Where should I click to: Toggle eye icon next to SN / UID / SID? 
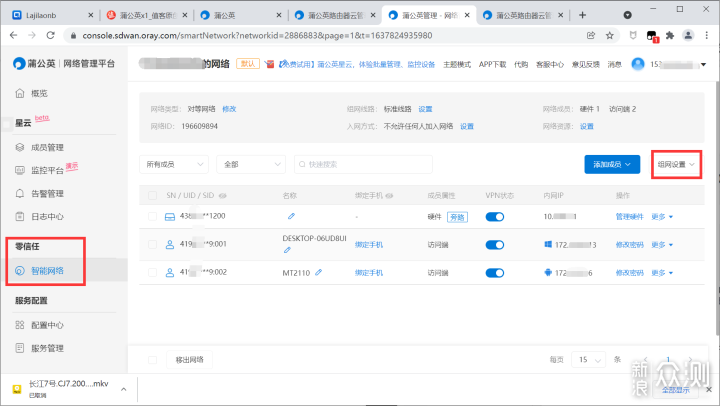223,196
